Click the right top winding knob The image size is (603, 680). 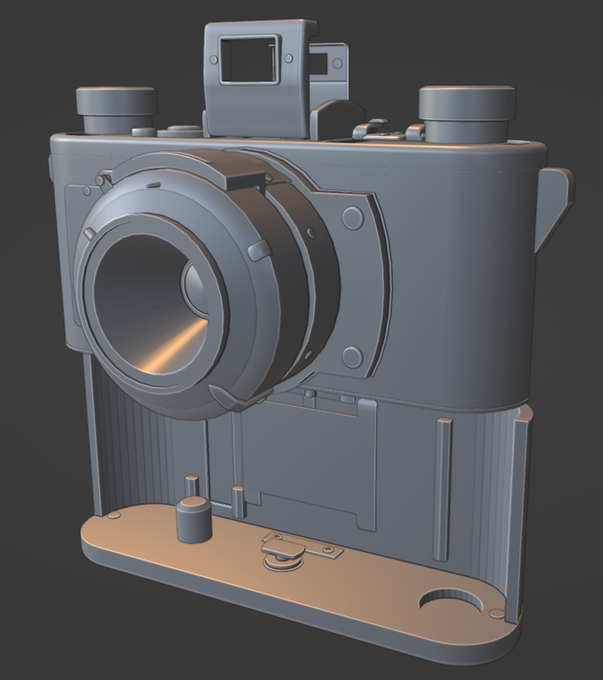click(x=467, y=114)
